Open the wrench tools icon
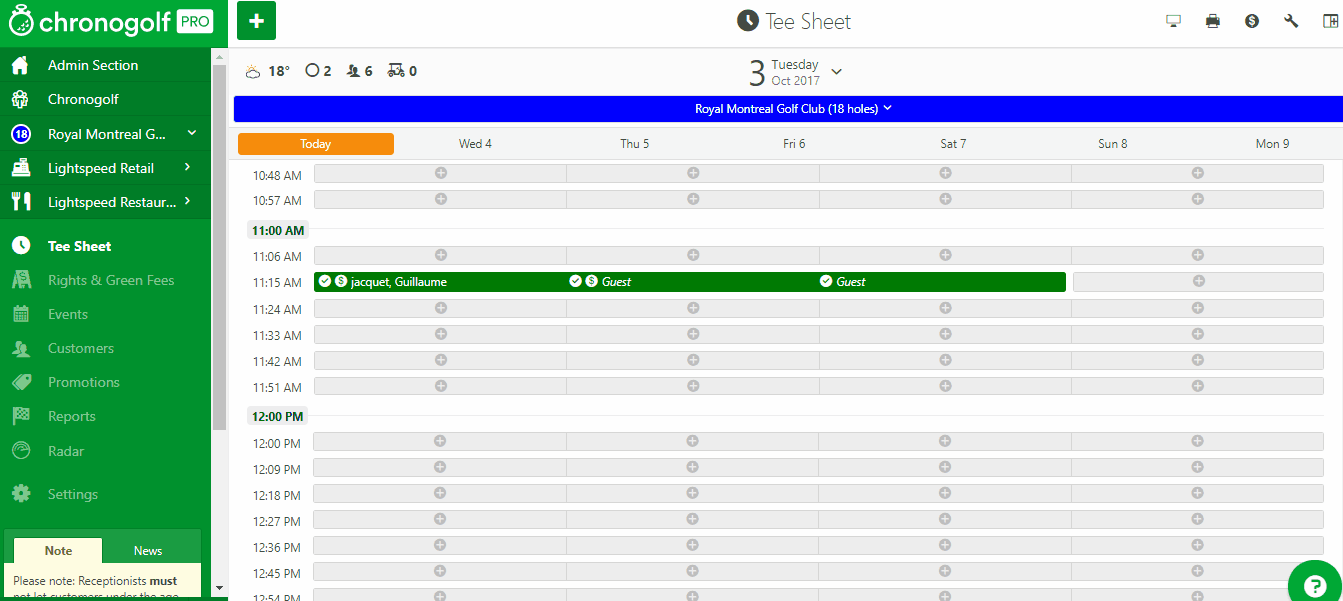 click(1290, 21)
